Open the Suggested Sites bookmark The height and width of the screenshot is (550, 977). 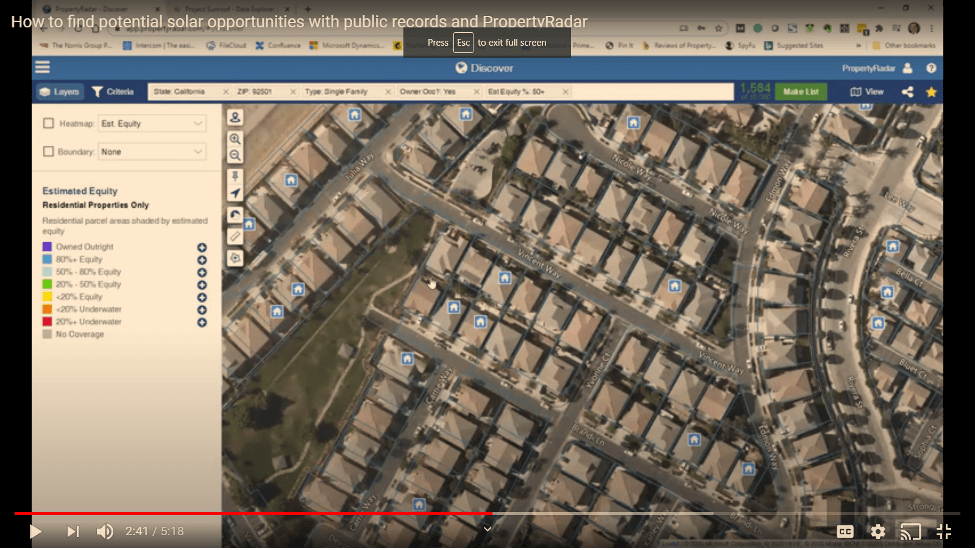(x=793, y=45)
